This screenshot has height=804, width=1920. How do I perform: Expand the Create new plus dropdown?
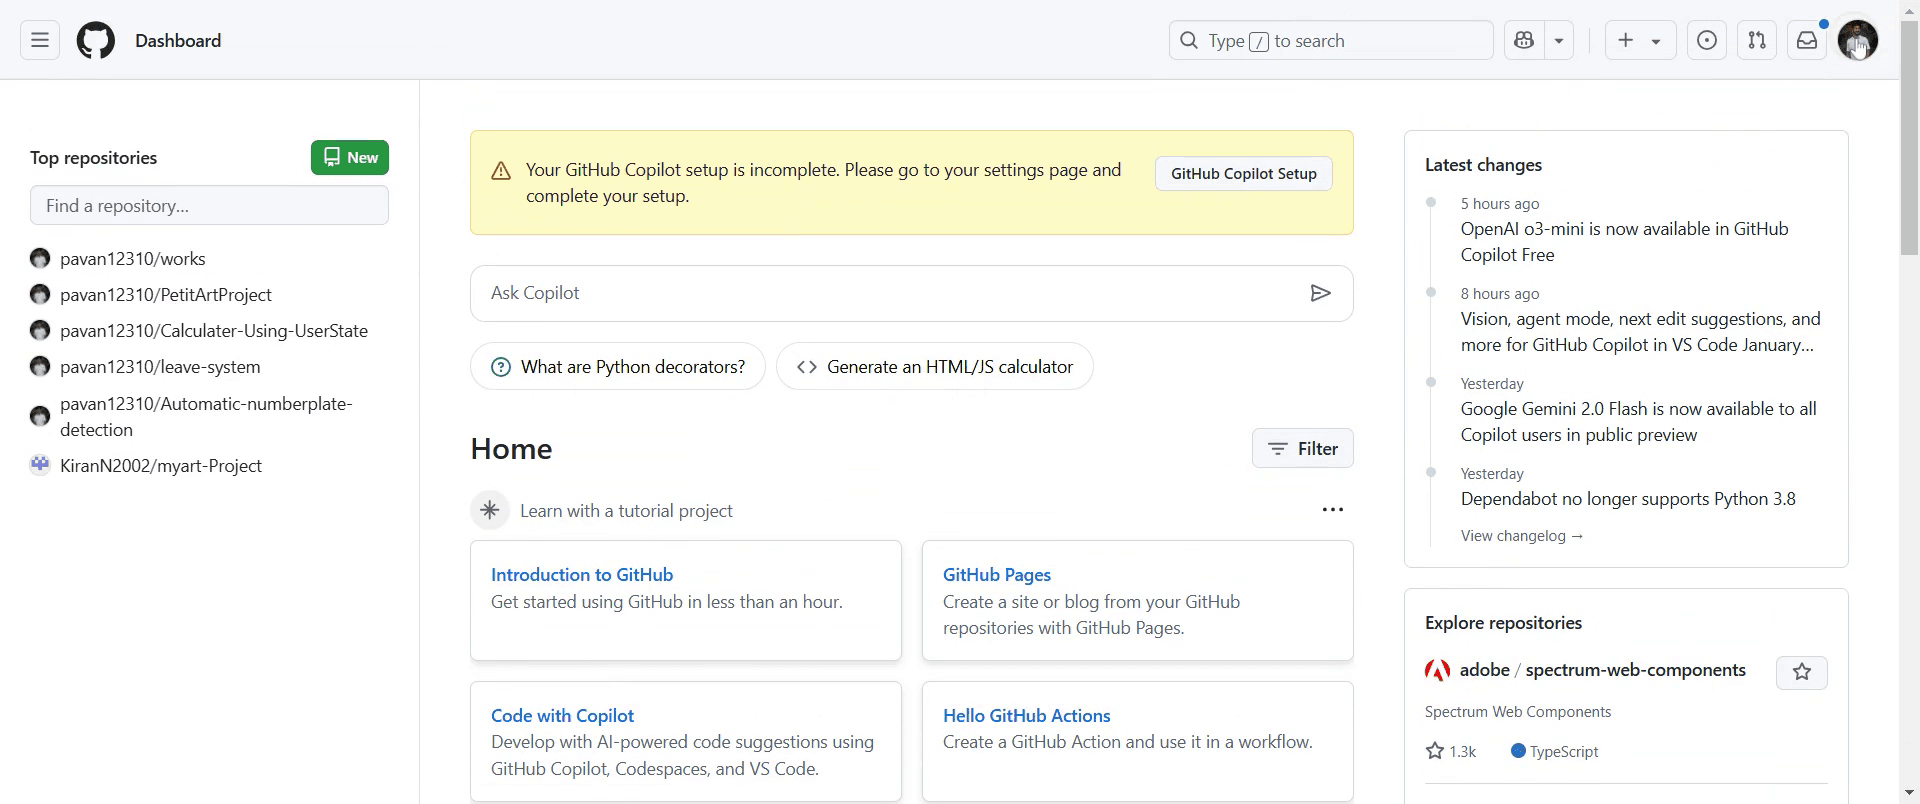(x=1640, y=40)
